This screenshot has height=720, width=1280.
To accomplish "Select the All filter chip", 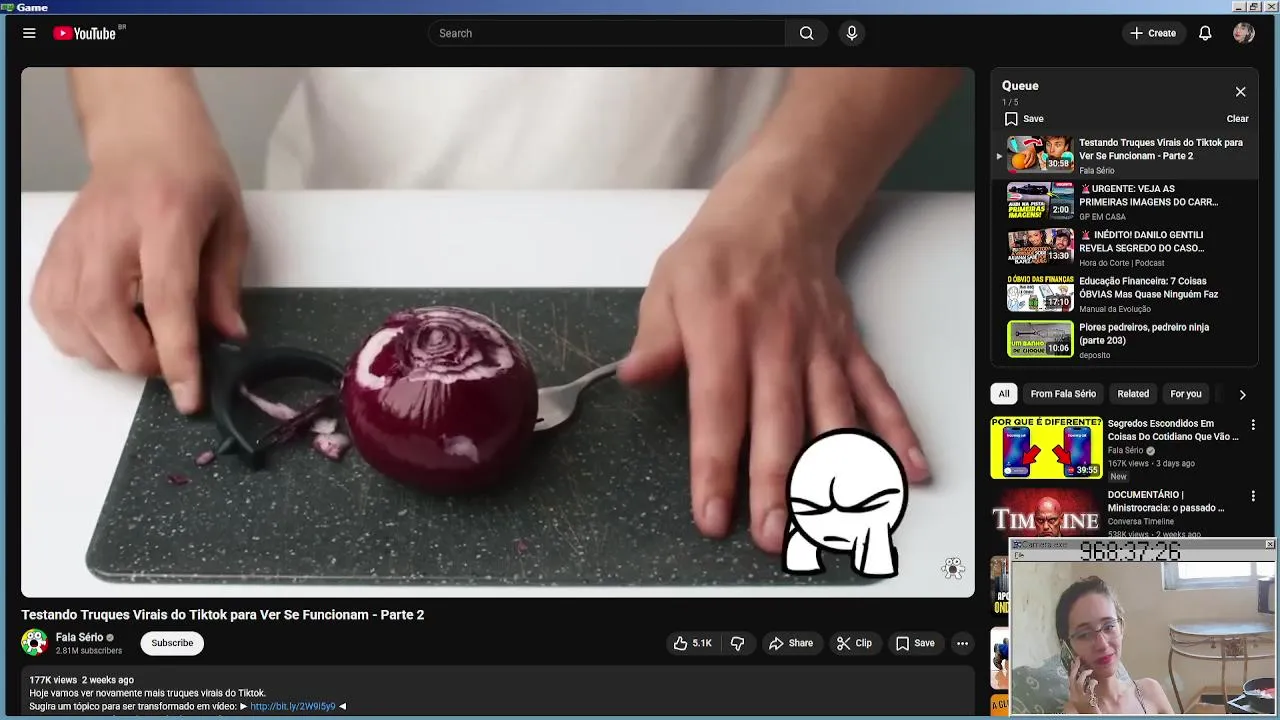I will (1004, 394).
